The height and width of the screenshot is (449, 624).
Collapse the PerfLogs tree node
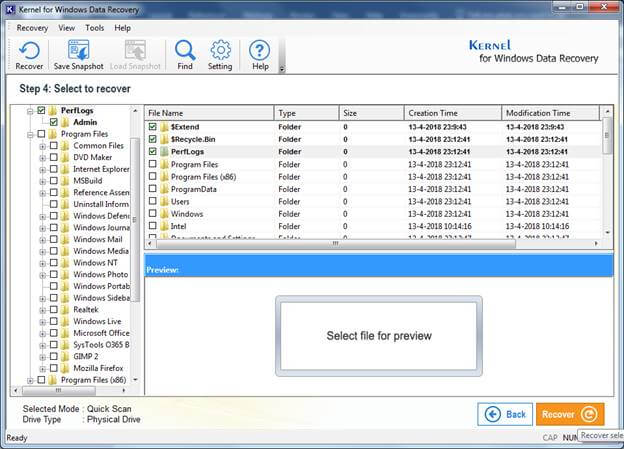click(30, 111)
